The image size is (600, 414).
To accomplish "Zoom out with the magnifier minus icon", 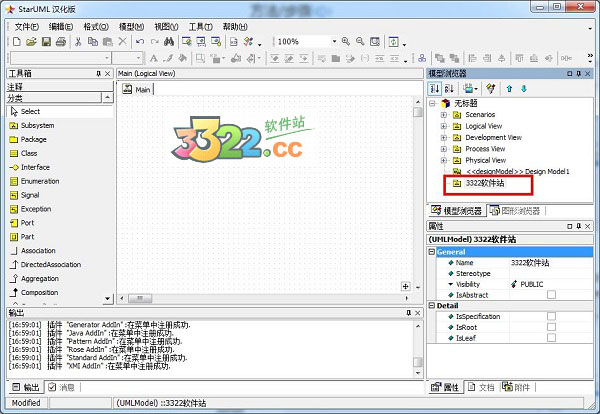I will click(360, 41).
